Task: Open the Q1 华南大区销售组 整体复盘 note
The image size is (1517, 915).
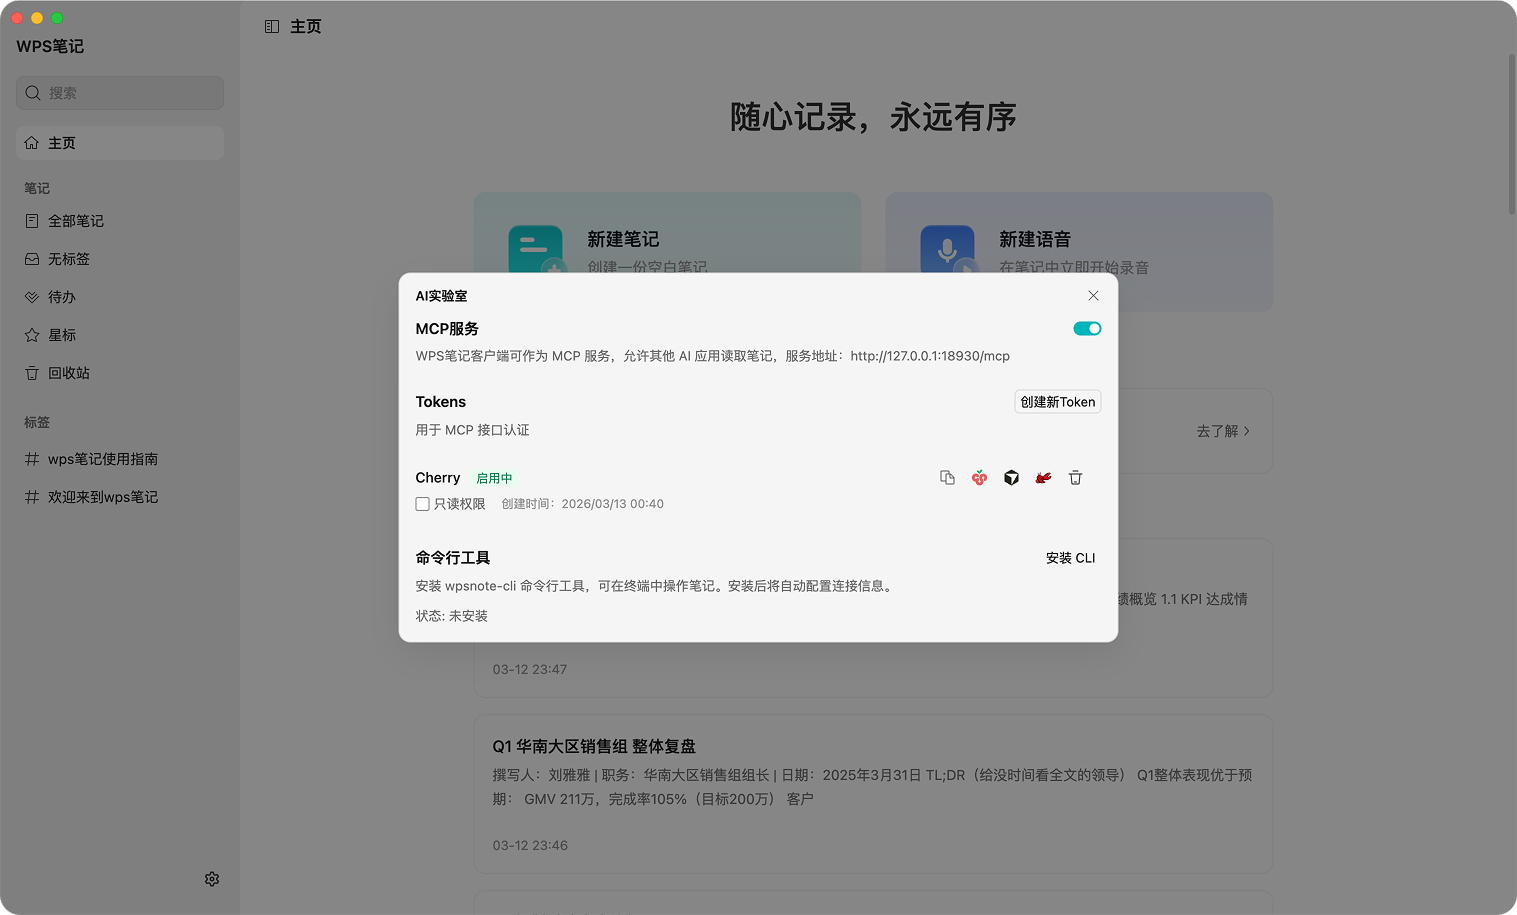Action: click(594, 746)
